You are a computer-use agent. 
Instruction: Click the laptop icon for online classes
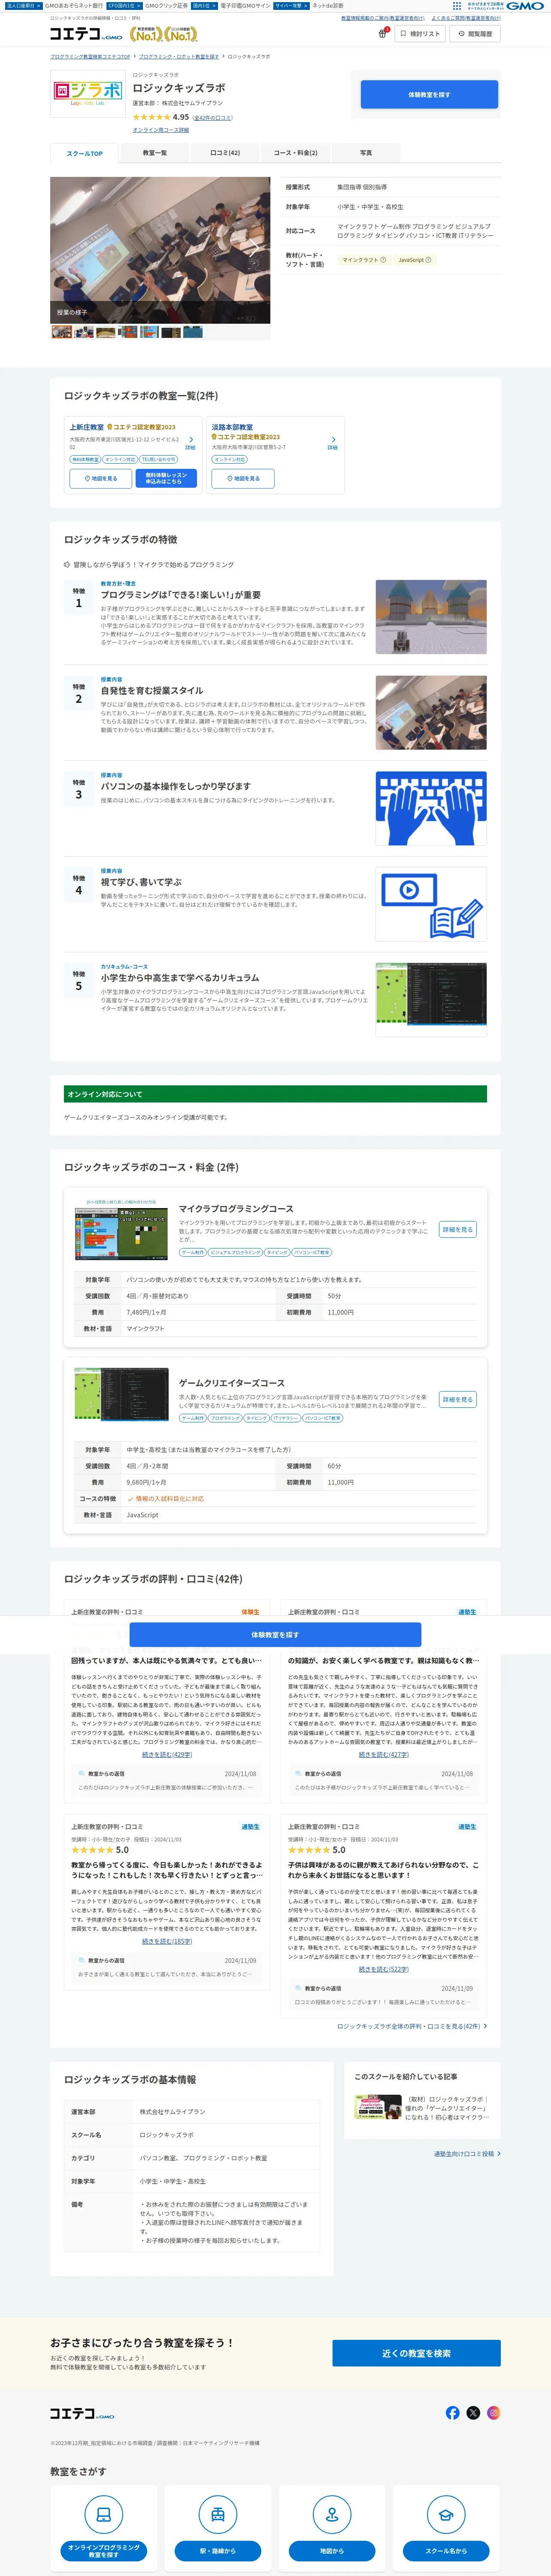click(x=103, y=2514)
